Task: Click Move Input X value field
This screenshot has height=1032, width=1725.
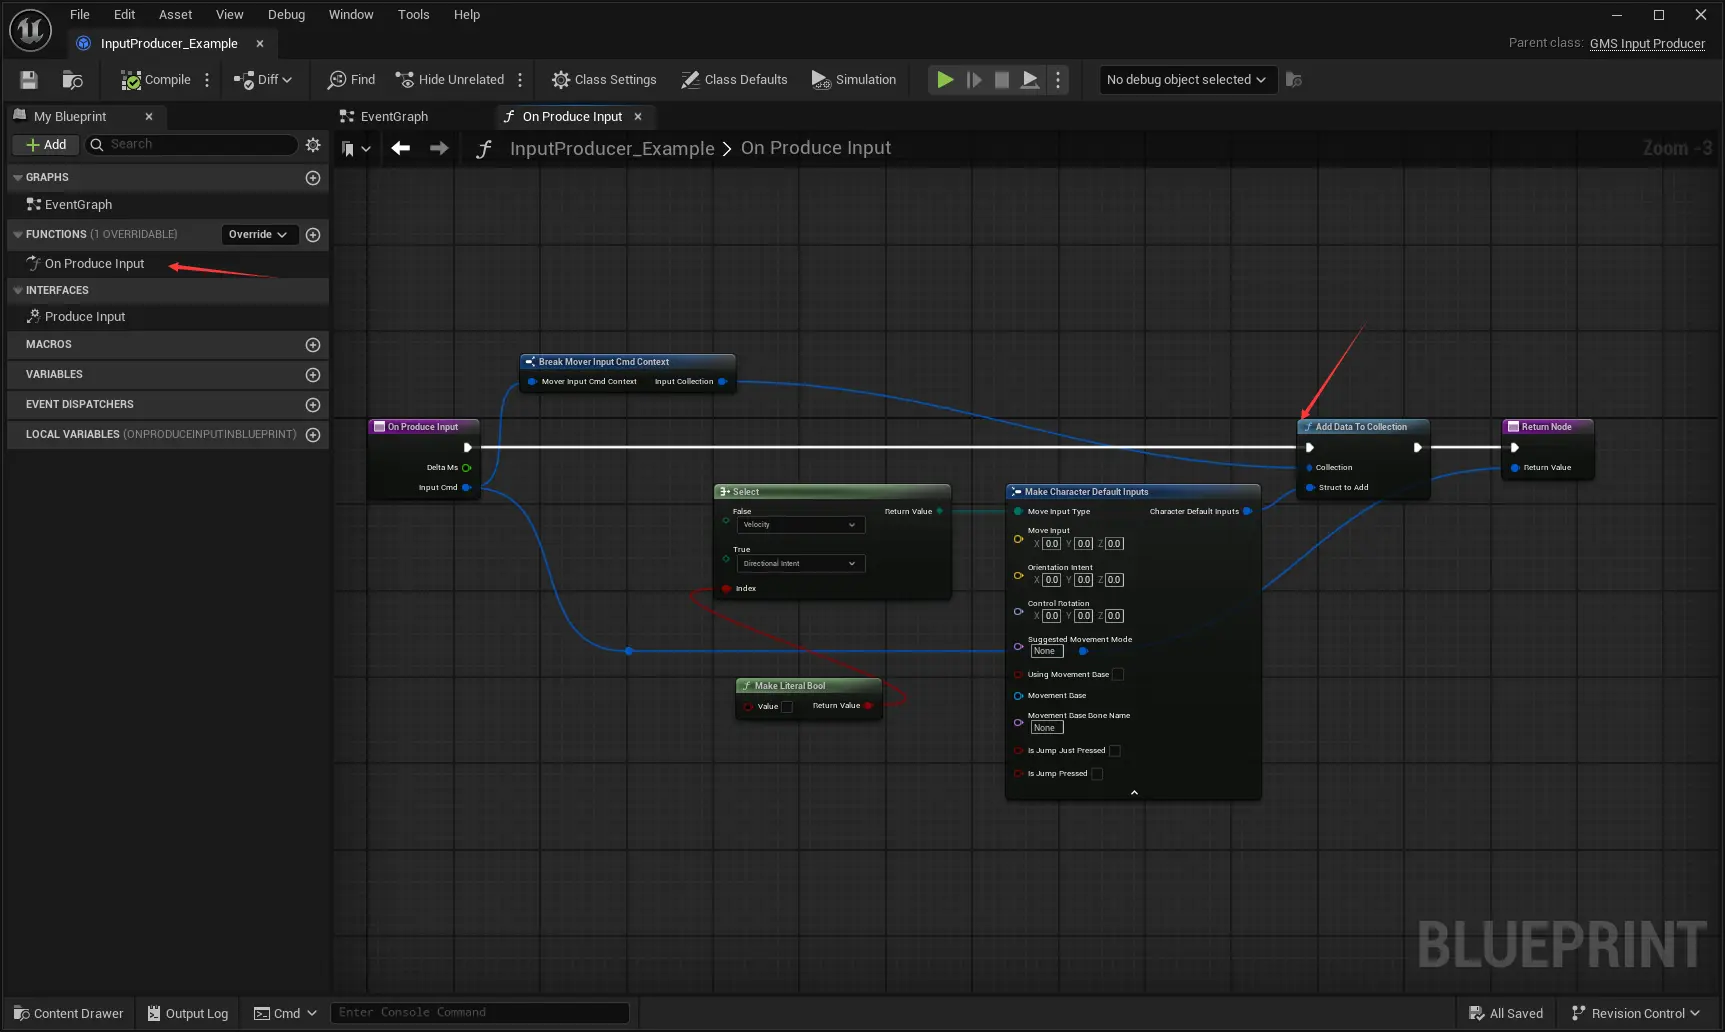Action: pos(1052,544)
